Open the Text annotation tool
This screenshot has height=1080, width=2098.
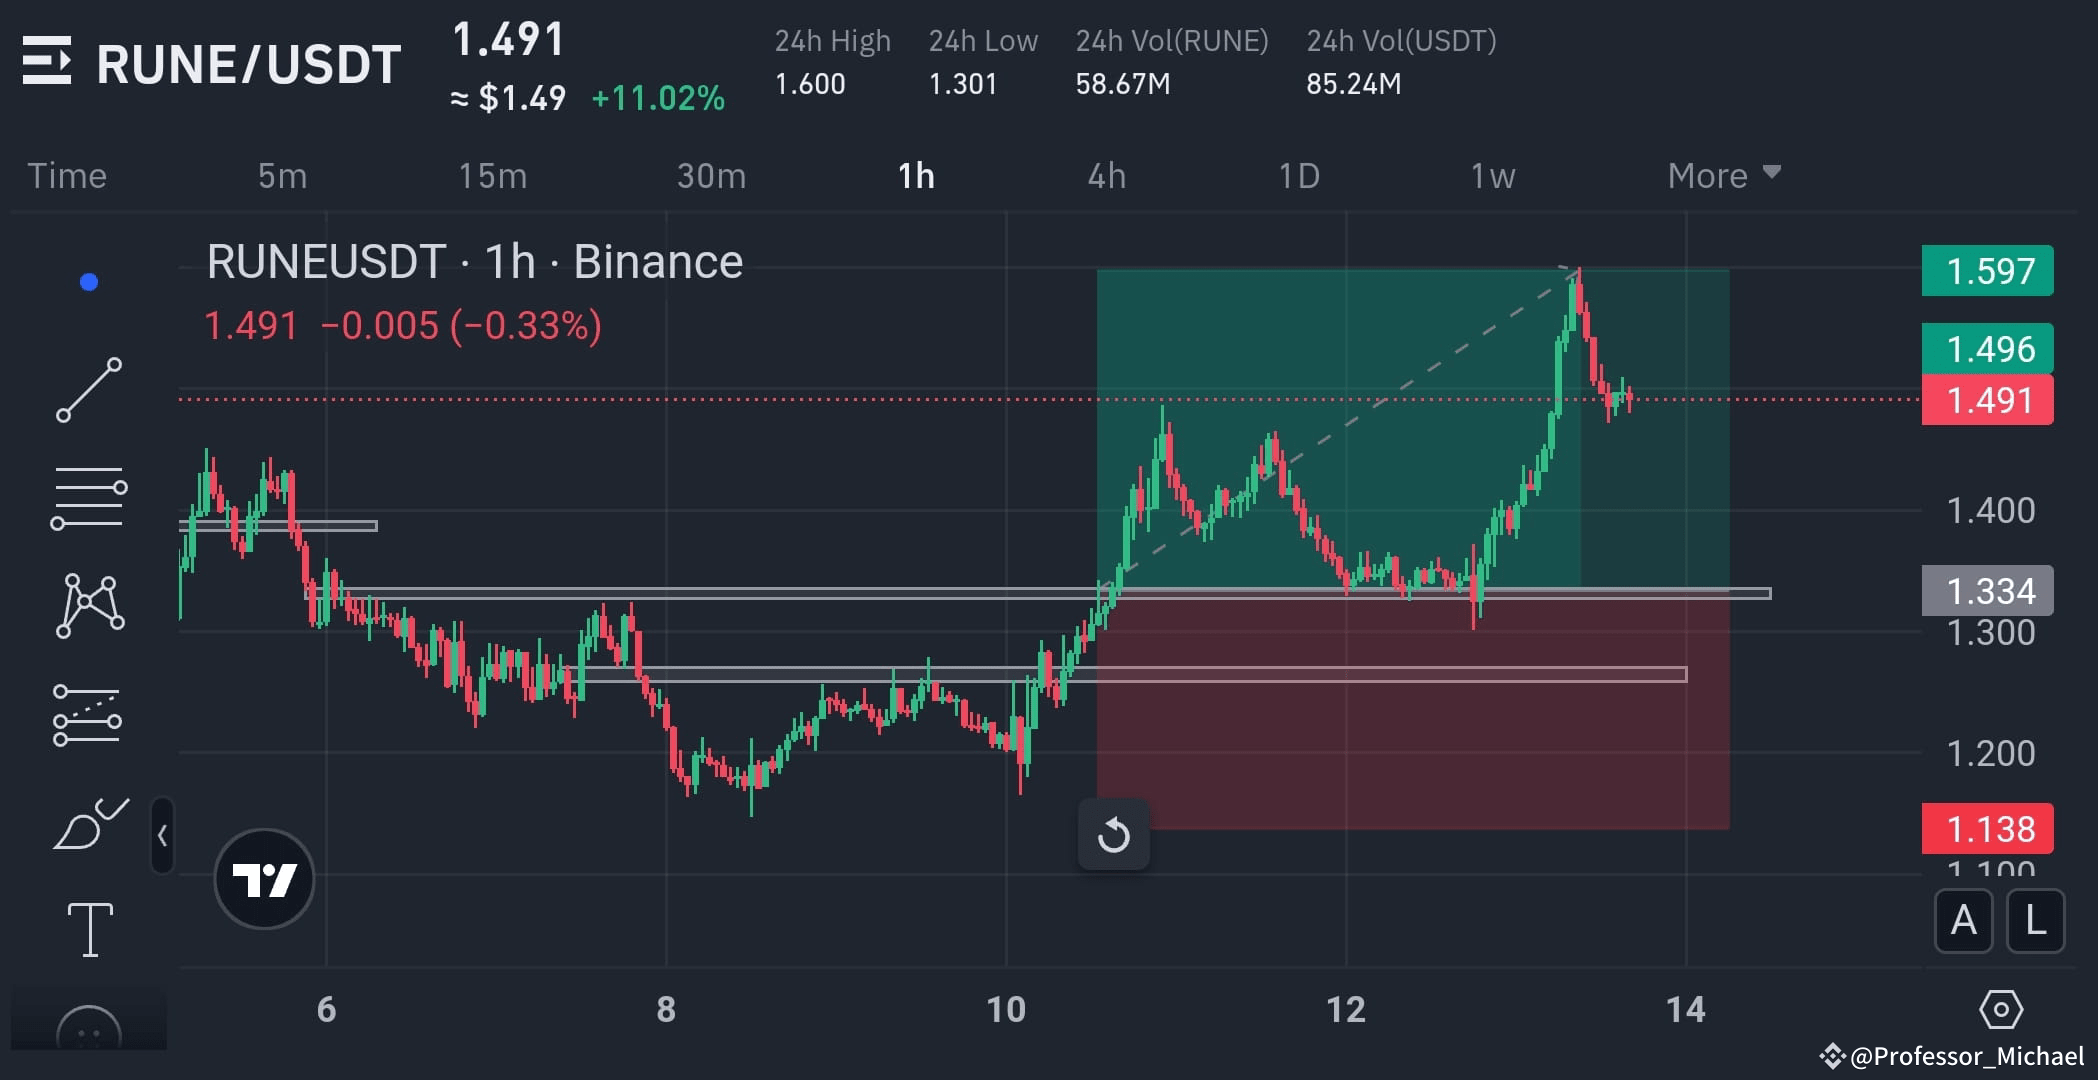point(88,928)
